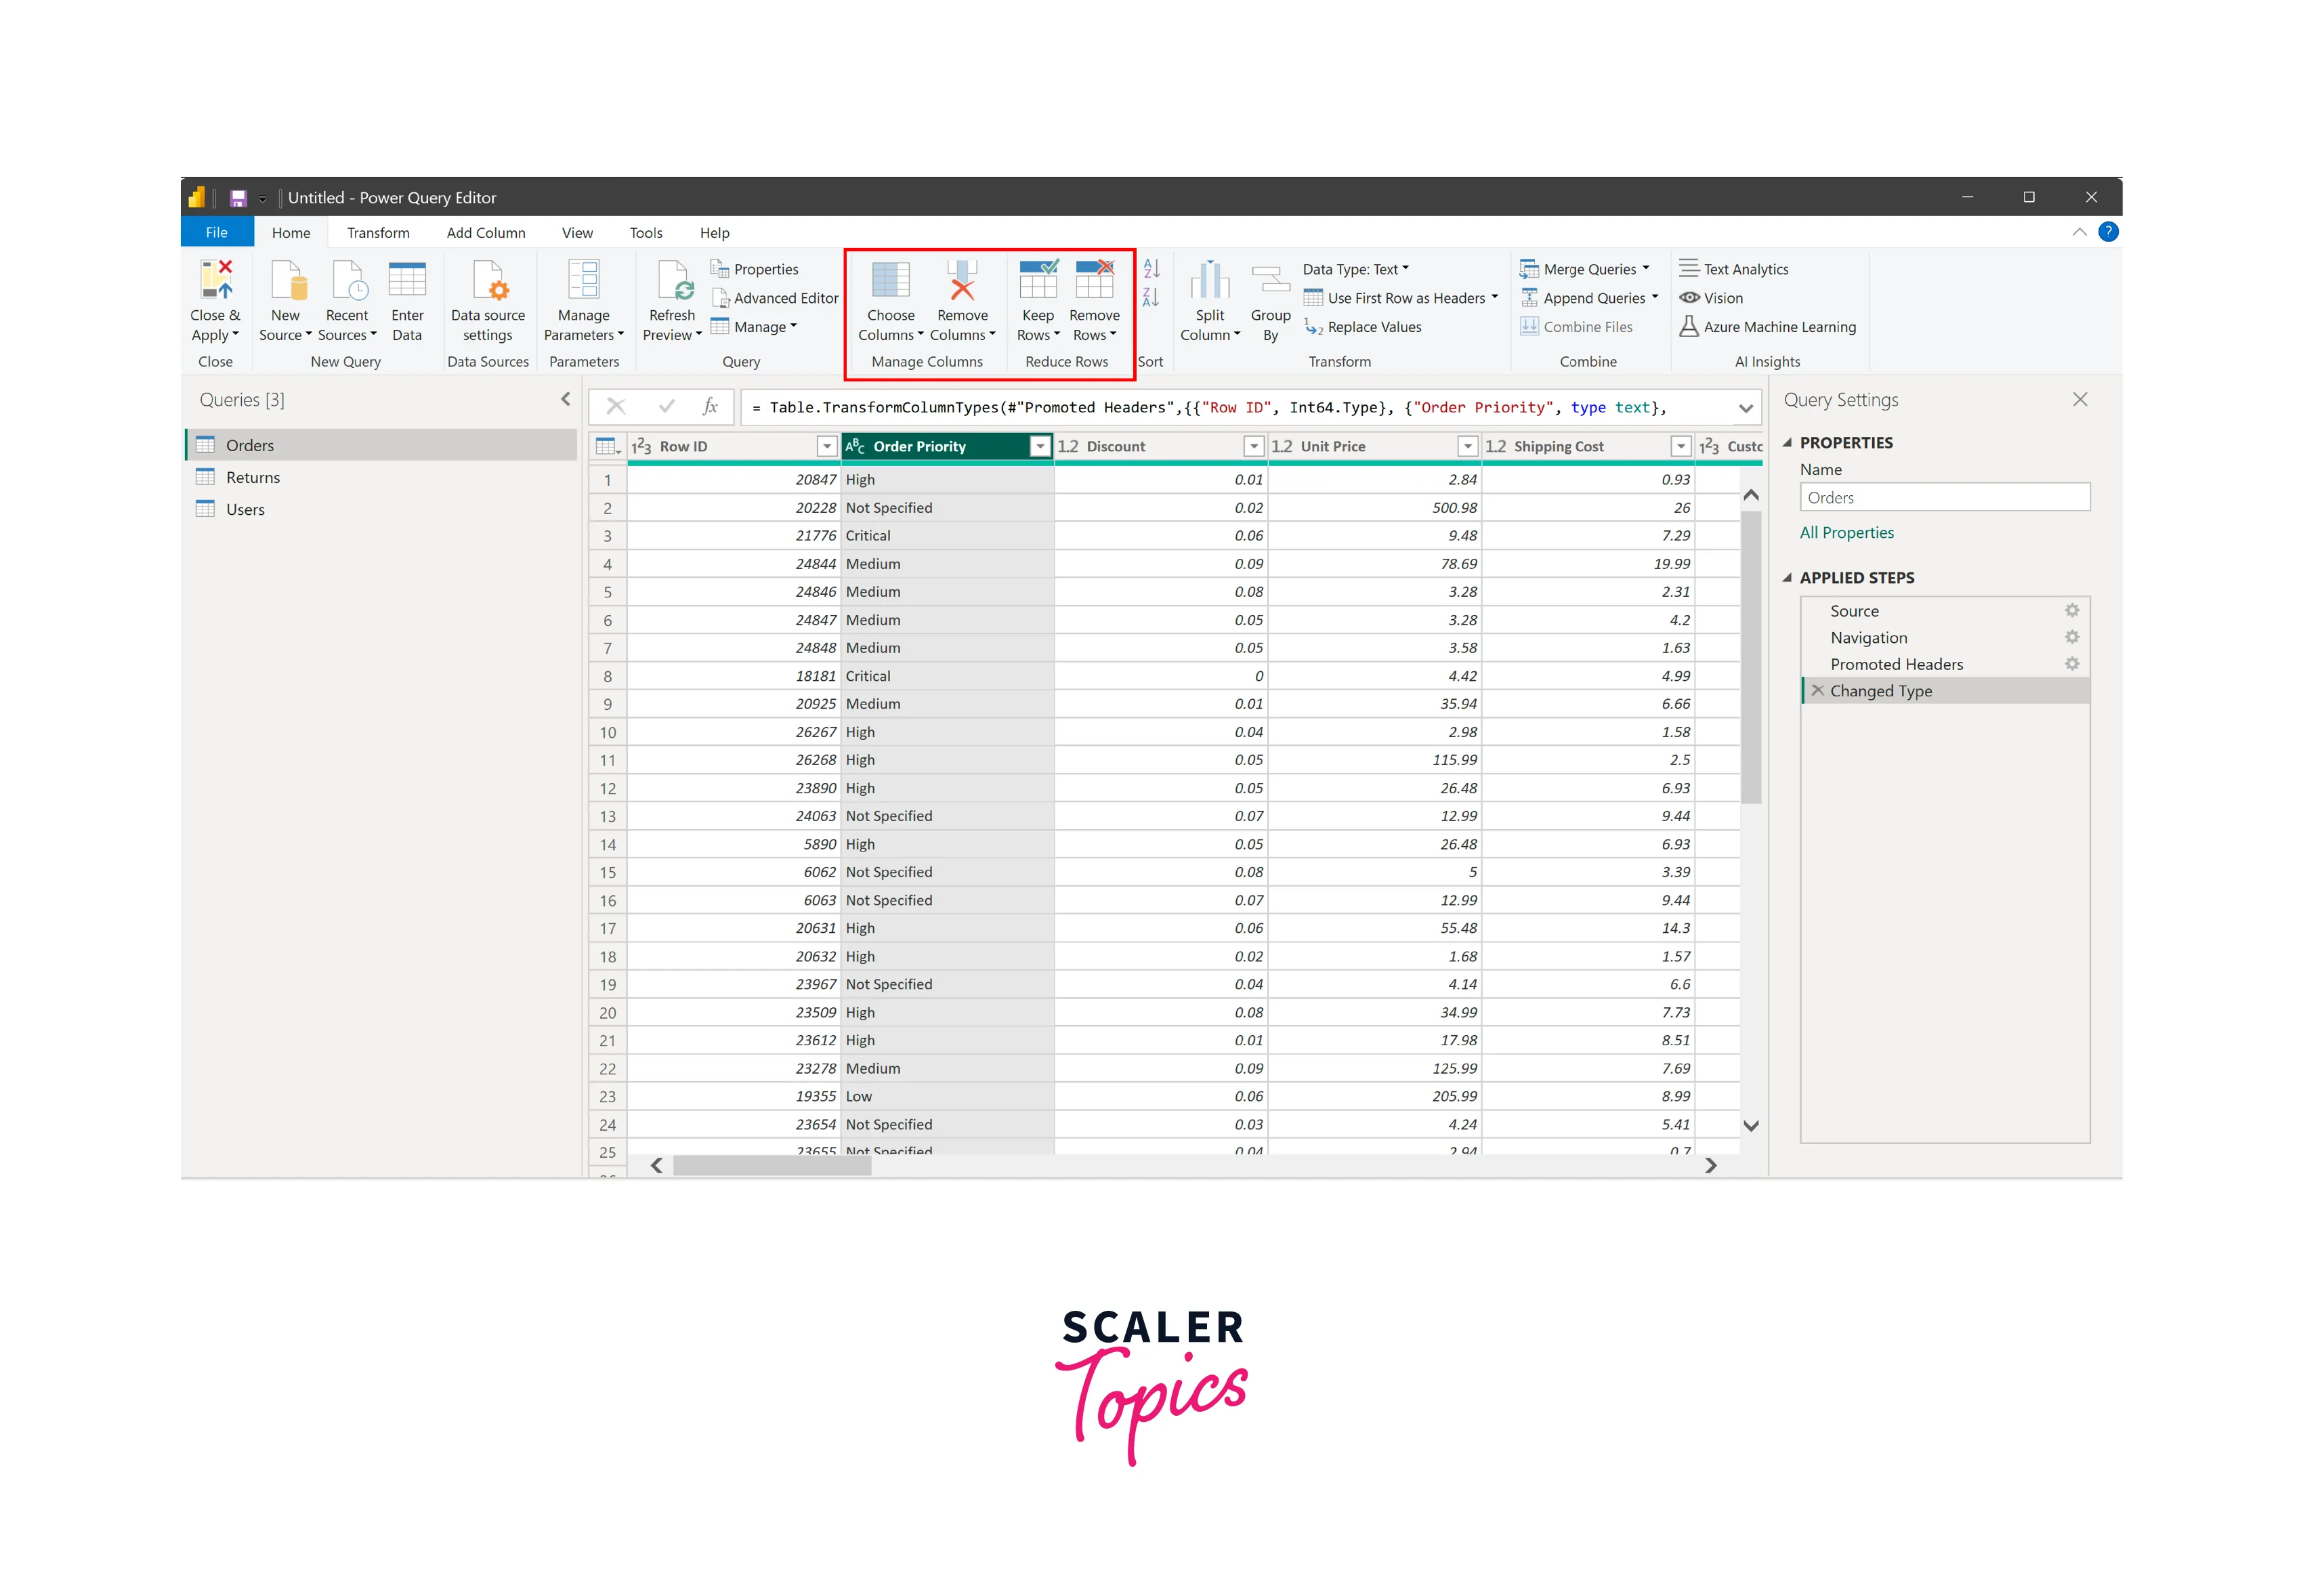Click the Refresh Preview icon
This screenshot has height=1596, width=2303.
673,281
